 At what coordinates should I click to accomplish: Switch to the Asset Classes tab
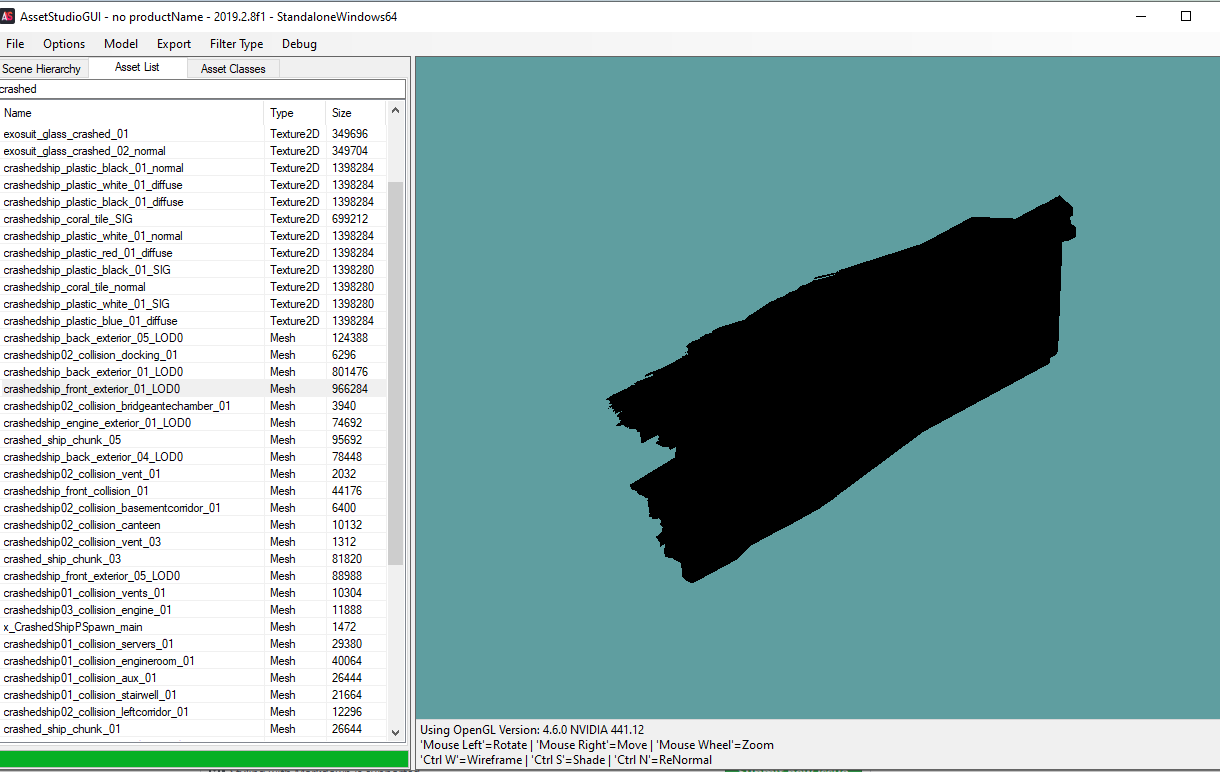tap(233, 69)
